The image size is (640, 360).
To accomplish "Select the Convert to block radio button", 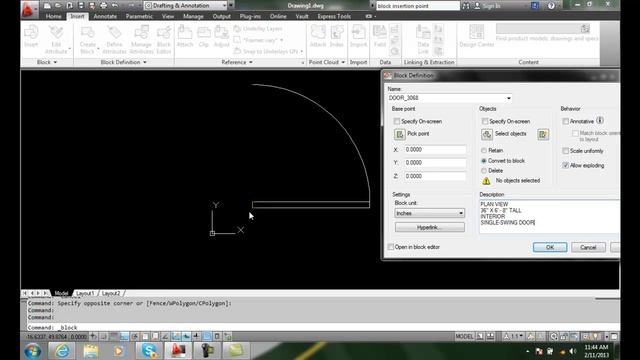I will click(484, 161).
